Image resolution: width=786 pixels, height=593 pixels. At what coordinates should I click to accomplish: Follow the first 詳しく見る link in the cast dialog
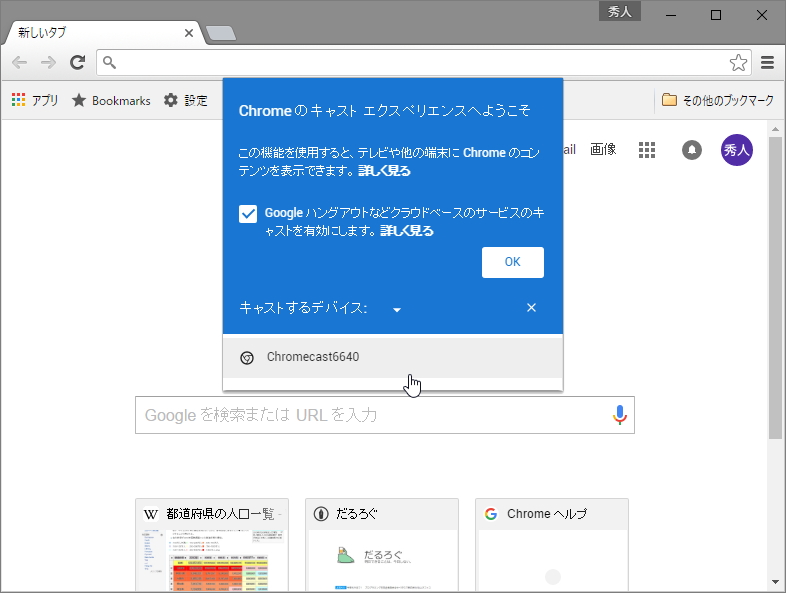384,171
